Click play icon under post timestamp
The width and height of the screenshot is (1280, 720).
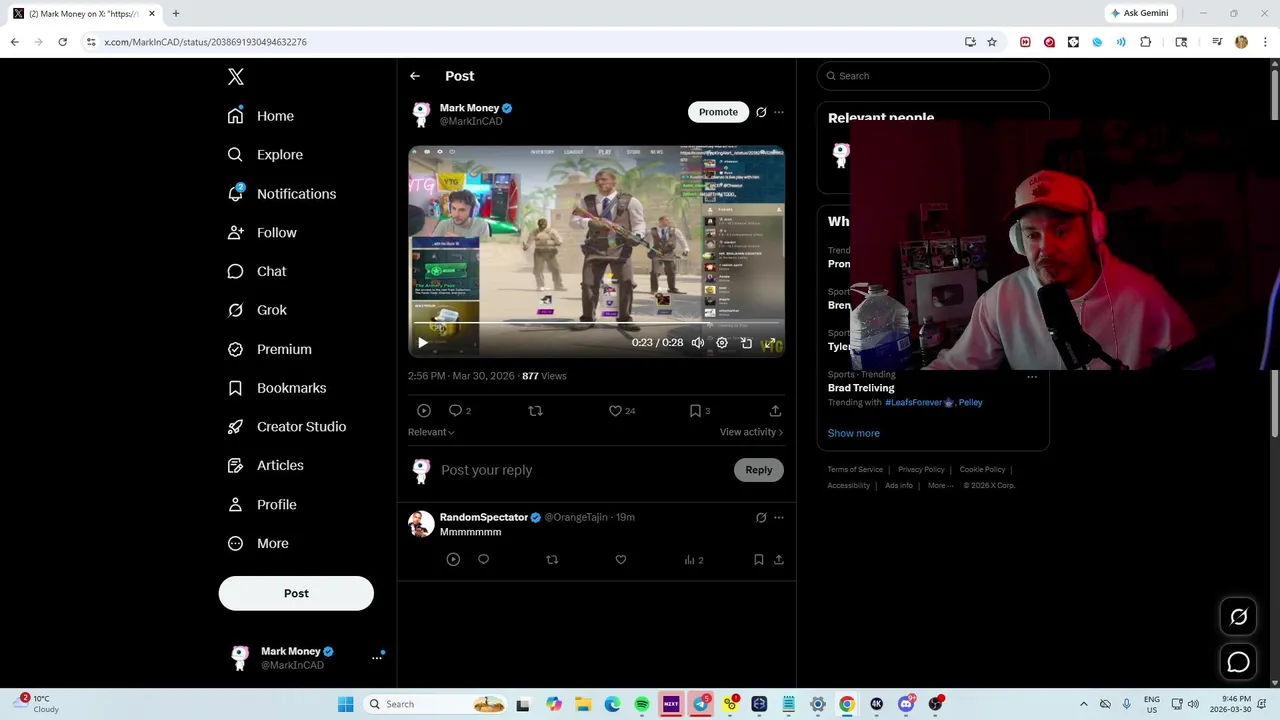[424, 411]
